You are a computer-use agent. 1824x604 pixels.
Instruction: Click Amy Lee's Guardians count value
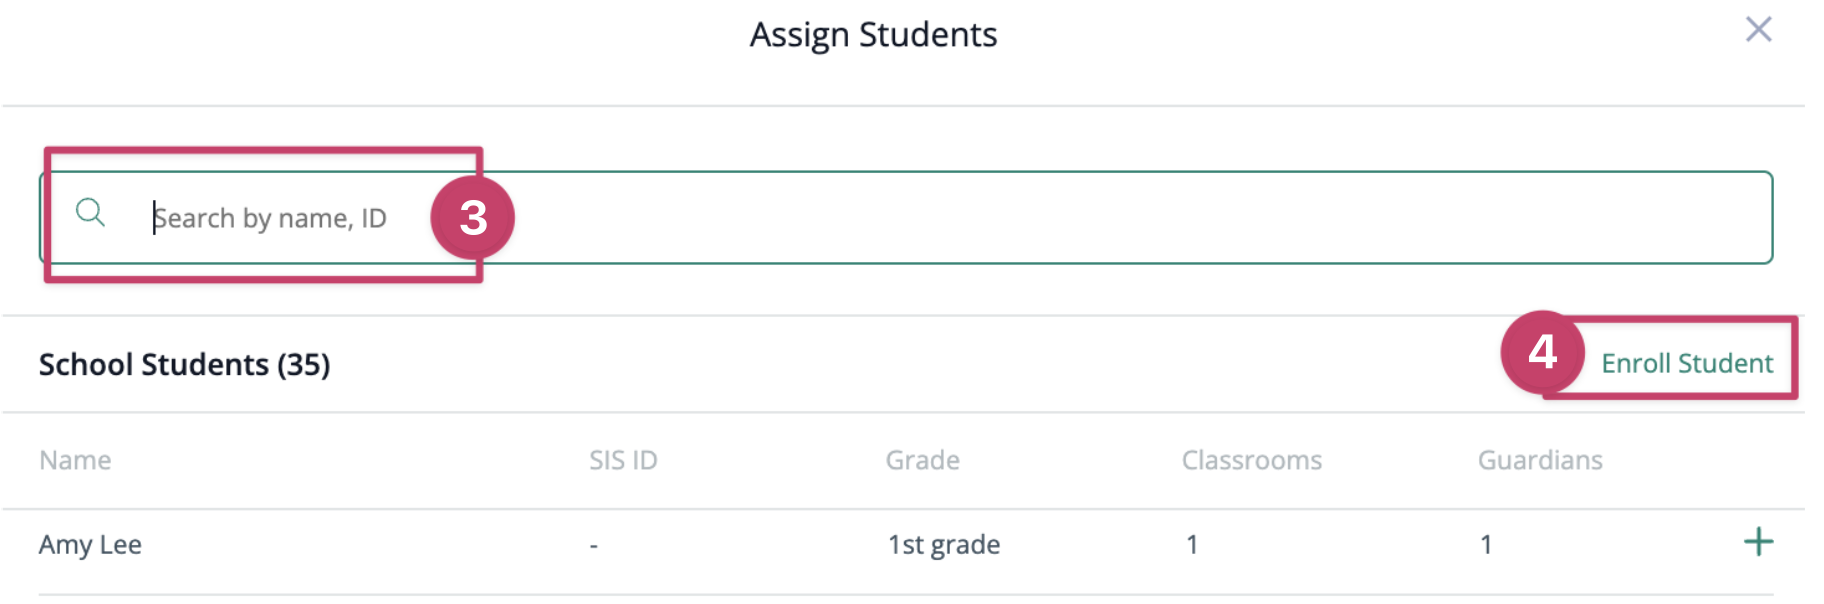[1486, 545]
